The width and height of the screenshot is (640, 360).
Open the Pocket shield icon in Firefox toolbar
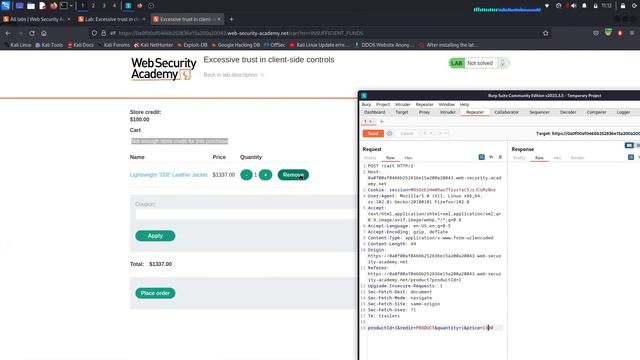click(x=596, y=33)
